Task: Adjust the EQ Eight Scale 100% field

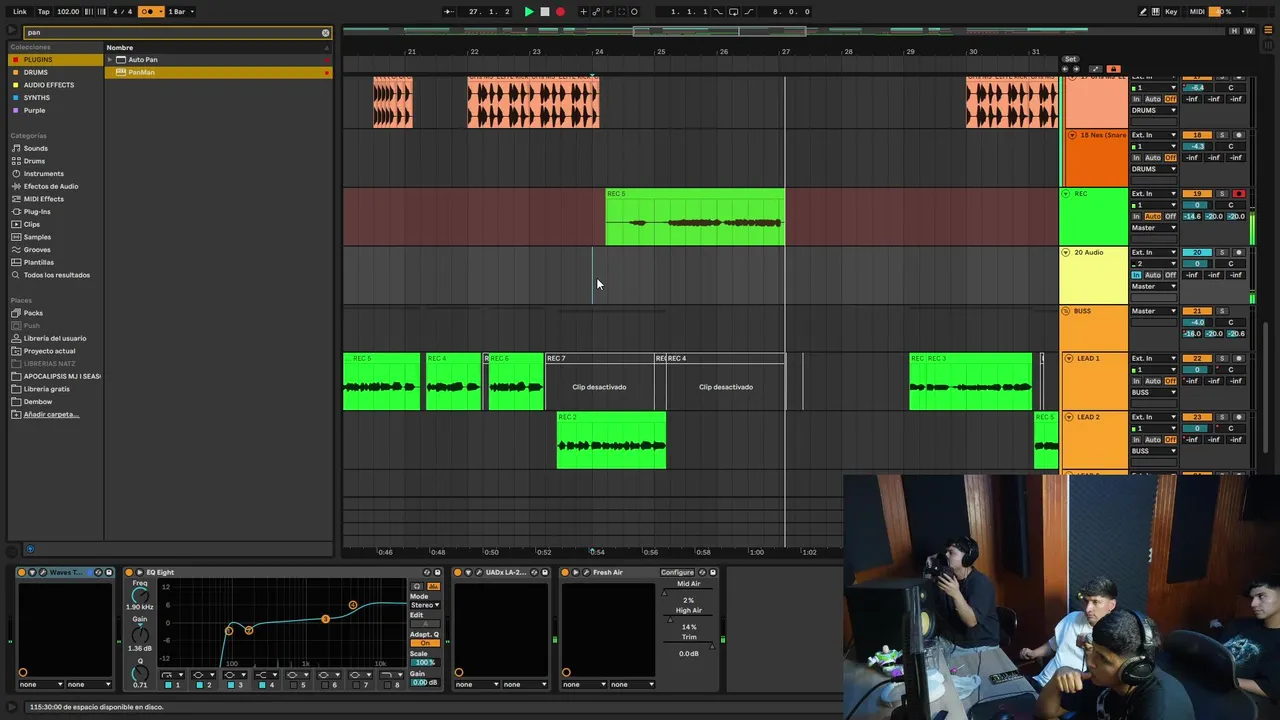Action: point(425,663)
